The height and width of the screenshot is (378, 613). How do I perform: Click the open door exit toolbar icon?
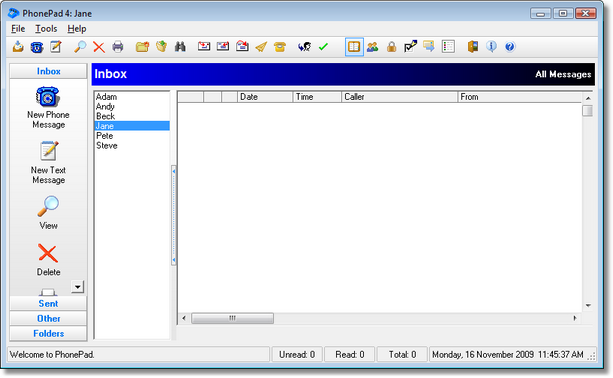[473, 47]
